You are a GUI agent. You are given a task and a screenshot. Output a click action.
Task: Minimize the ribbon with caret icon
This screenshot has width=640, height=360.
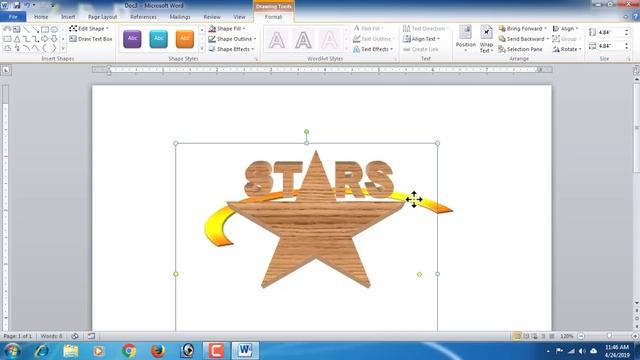click(x=626, y=17)
